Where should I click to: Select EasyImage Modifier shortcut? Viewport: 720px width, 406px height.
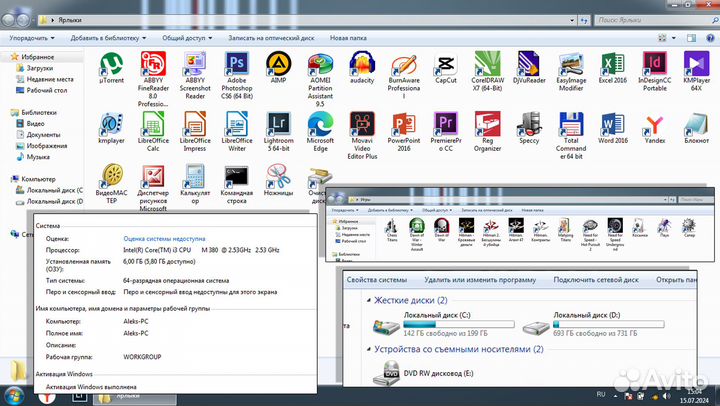(x=571, y=71)
